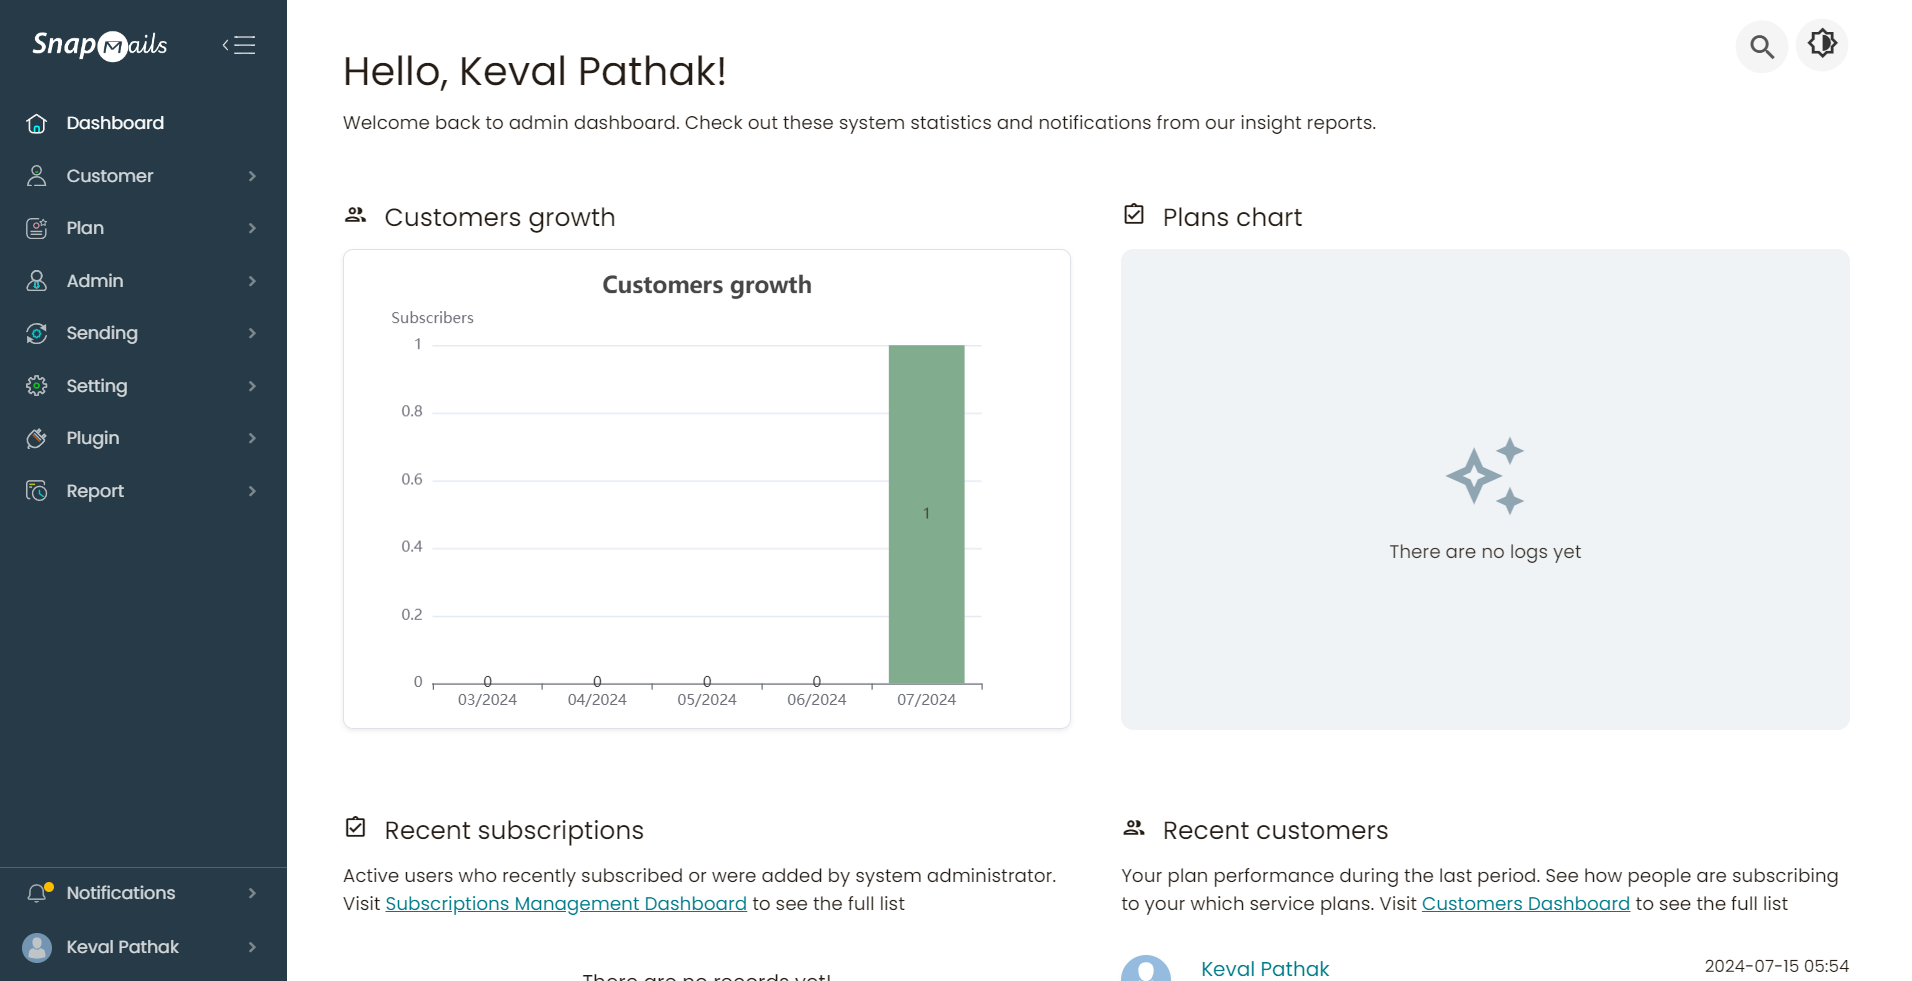Image resolution: width=1912 pixels, height=981 pixels.
Task: Expand the Setting menu chevron
Action: pos(252,386)
